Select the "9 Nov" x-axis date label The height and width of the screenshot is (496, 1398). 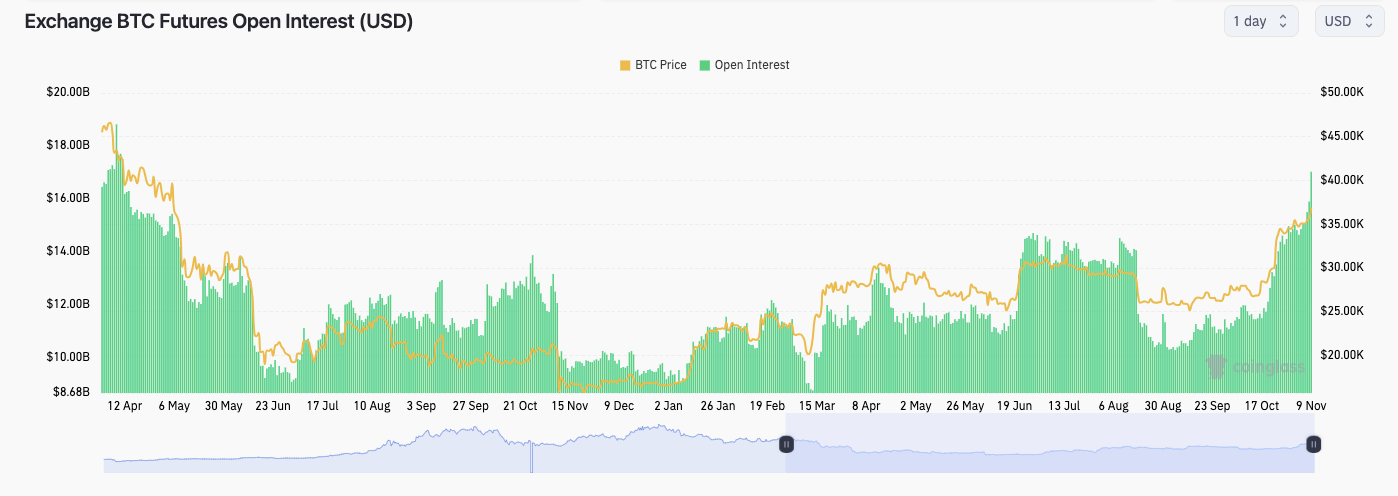pyautogui.click(x=1310, y=406)
